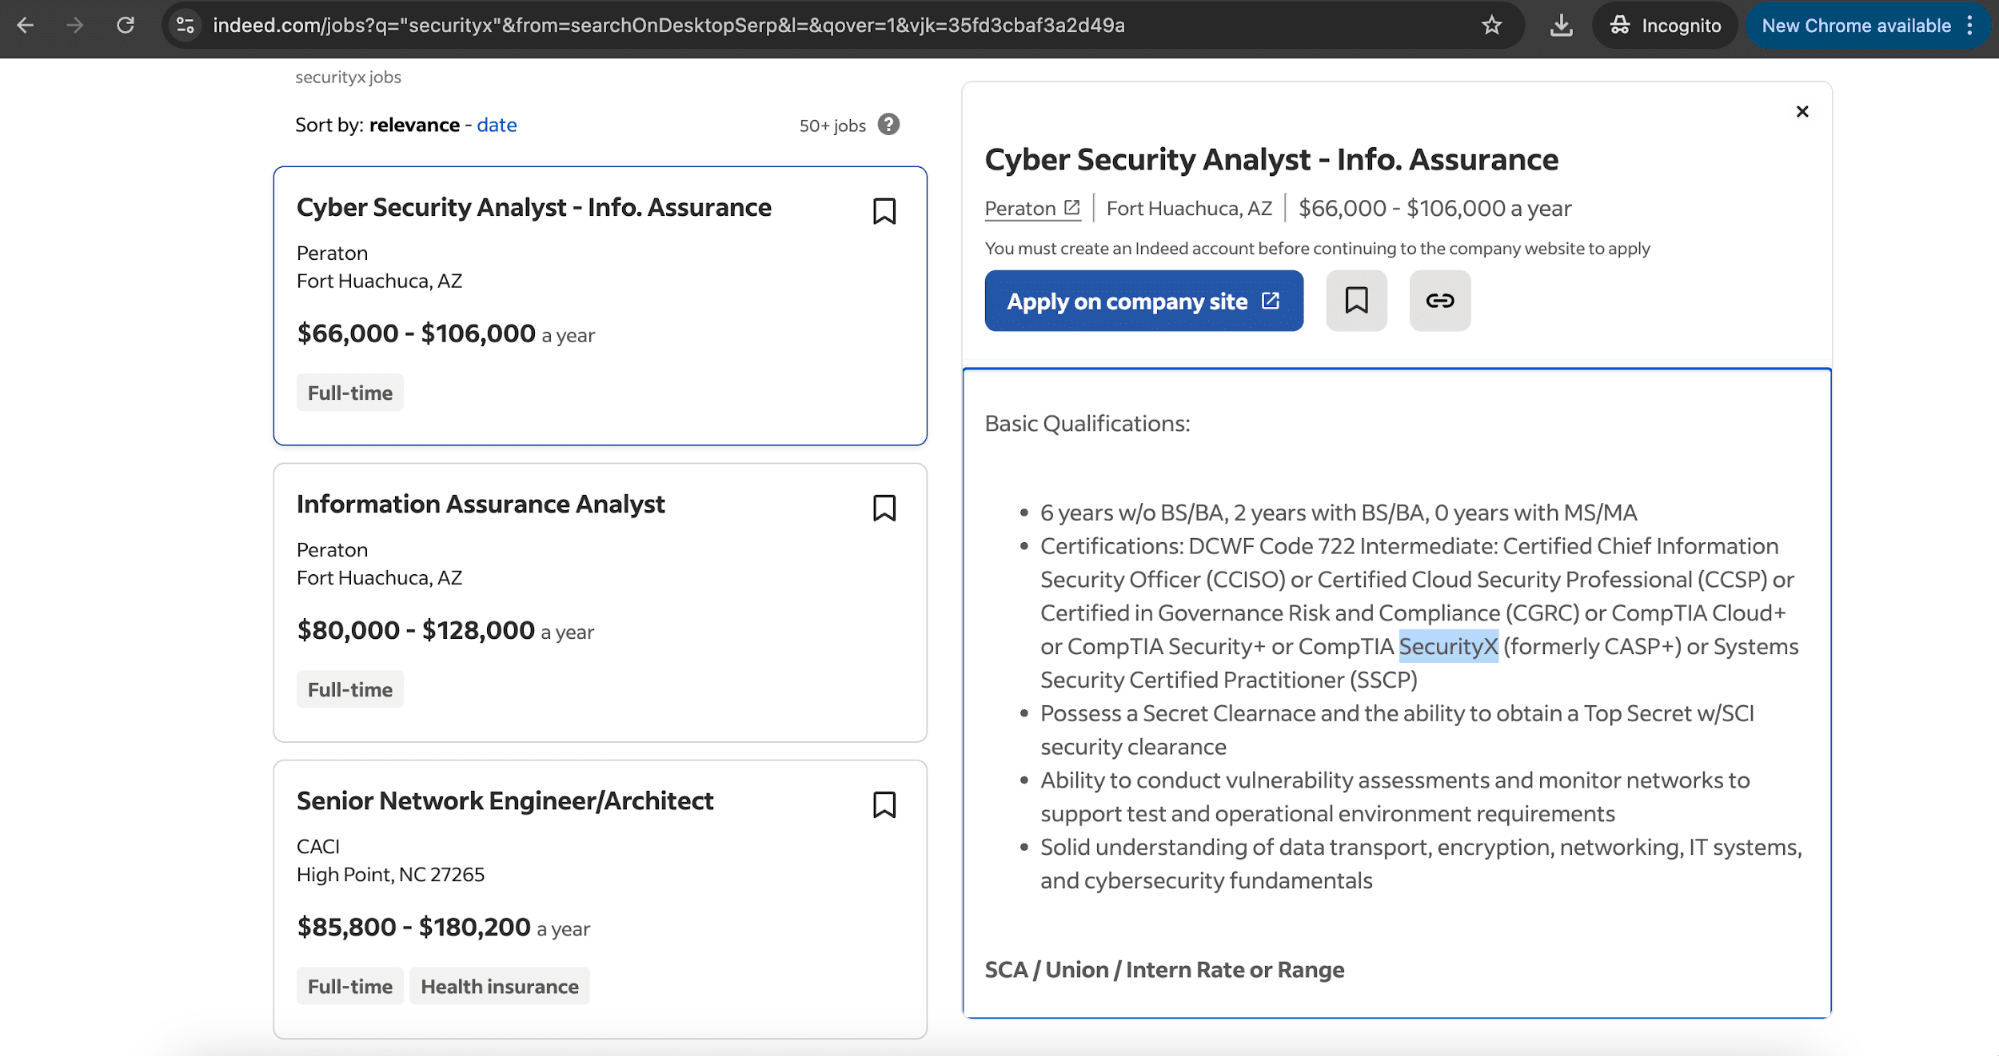
Task: Open Chrome three-dot menu
Action: coord(1971,25)
